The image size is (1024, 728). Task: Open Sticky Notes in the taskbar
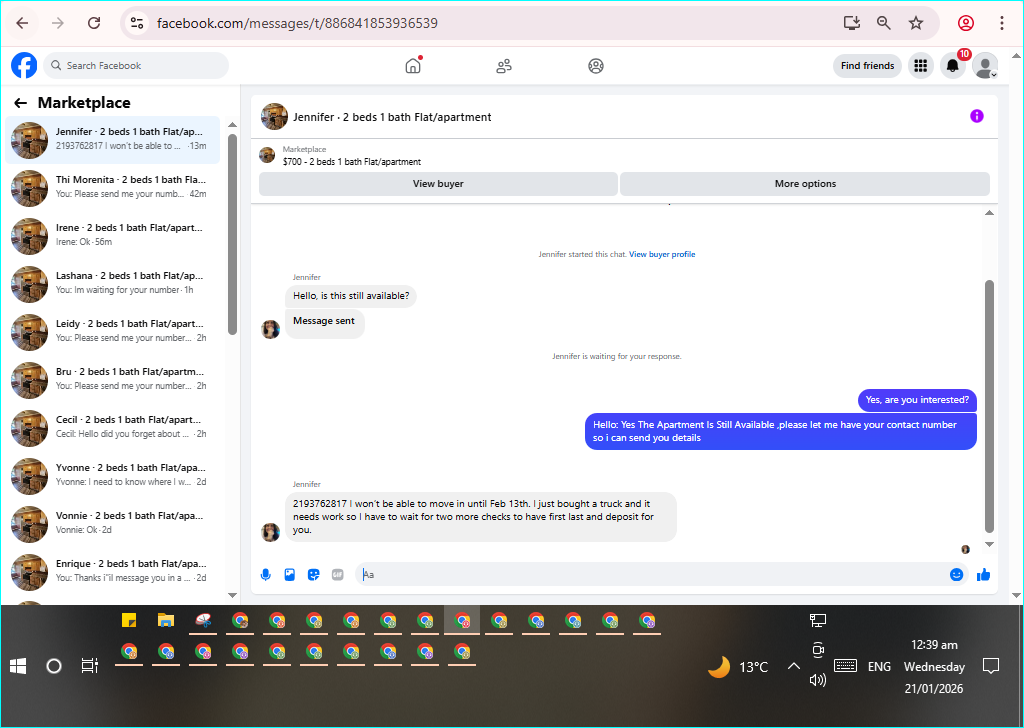pyautogui.click(x=129, y=620)
